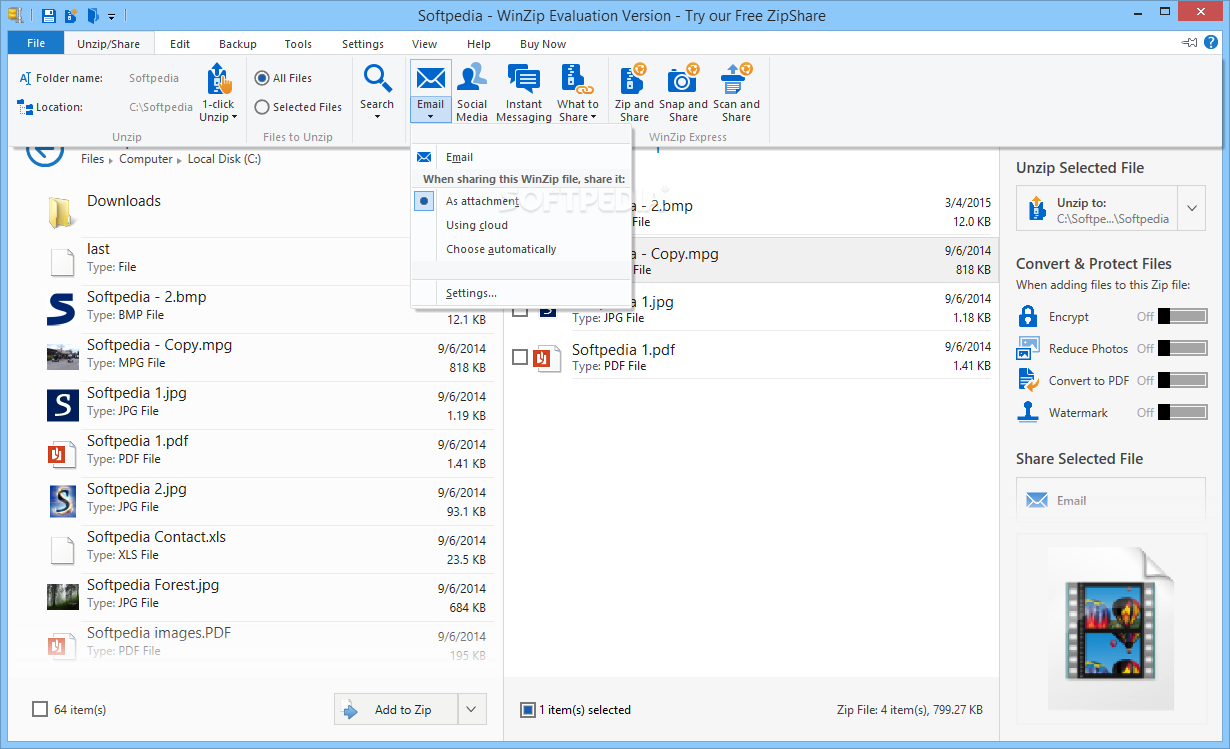1230x749 pixels.
Task: Open the dropdown arrow beside Add to Zip
Action: click(472, 709)
